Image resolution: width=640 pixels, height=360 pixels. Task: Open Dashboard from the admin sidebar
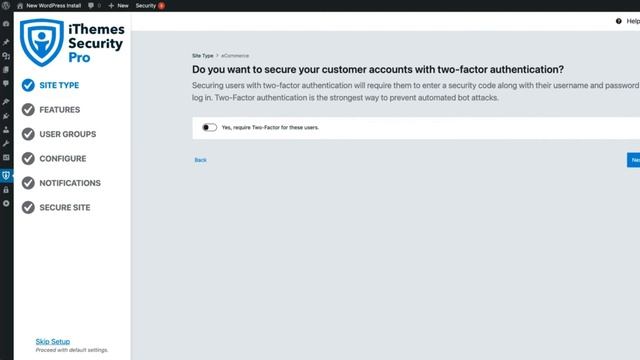pyautogui.click(x=6, y=24)
